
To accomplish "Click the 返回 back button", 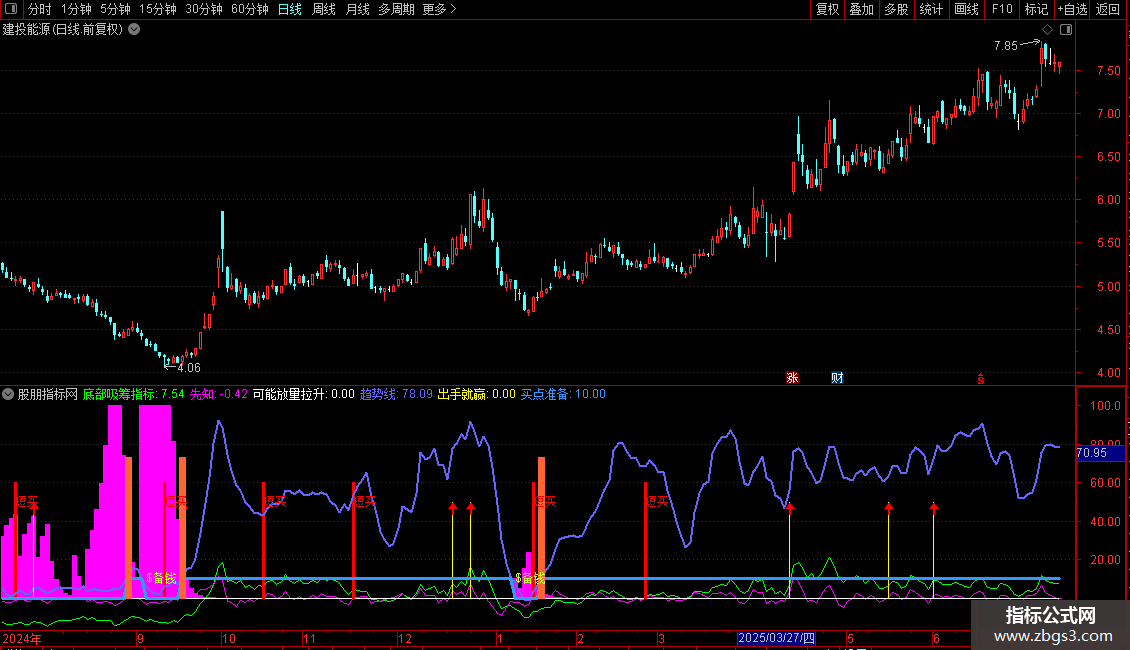I will (1108, 9).
